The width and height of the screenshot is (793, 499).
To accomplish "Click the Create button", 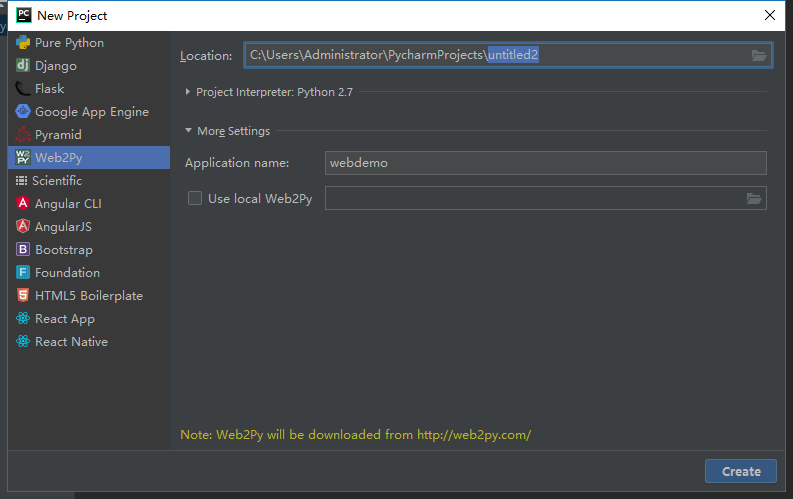I will (741, 471).
